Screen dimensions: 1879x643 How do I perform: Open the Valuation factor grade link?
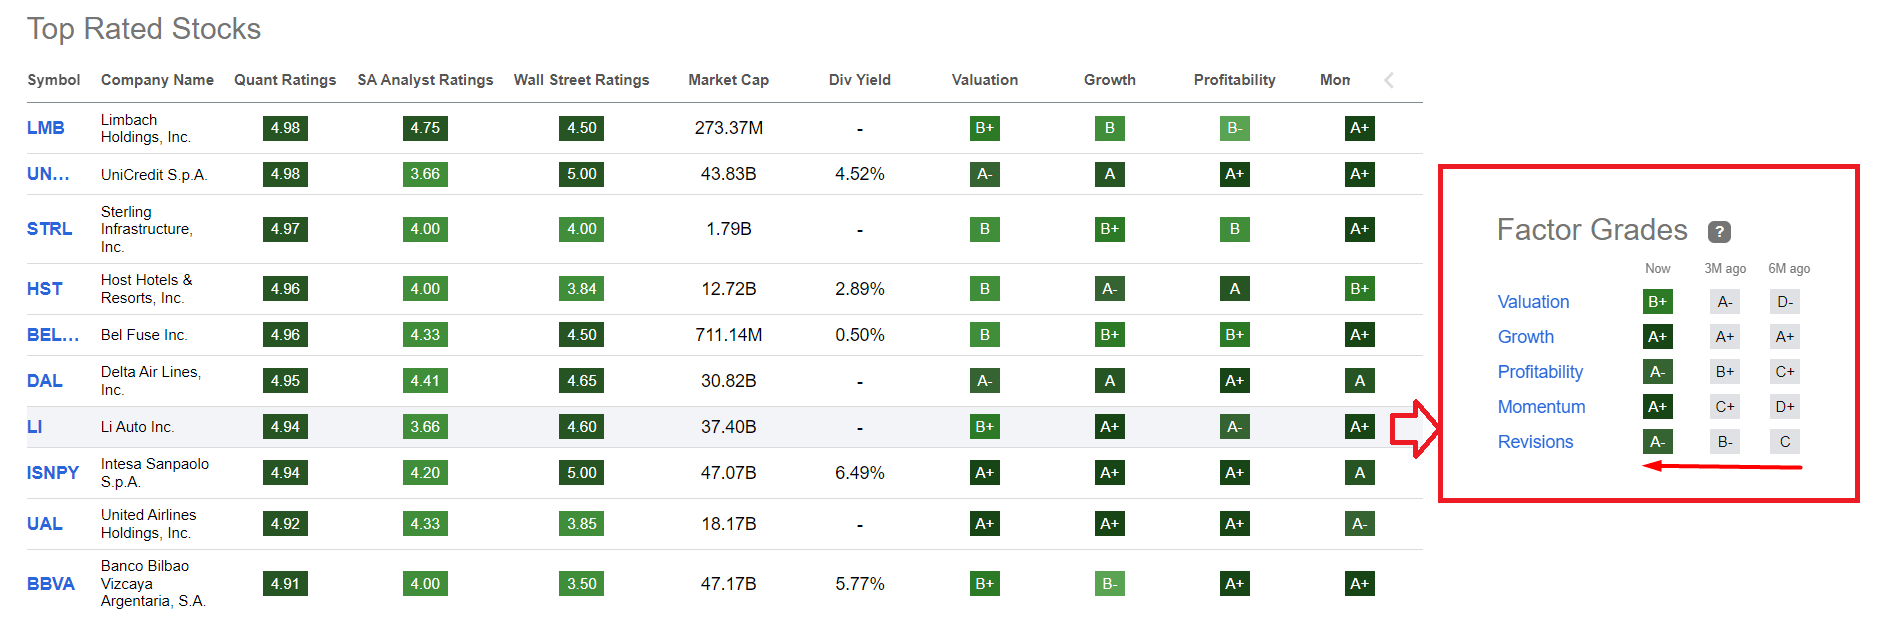tap(1533, 302)
